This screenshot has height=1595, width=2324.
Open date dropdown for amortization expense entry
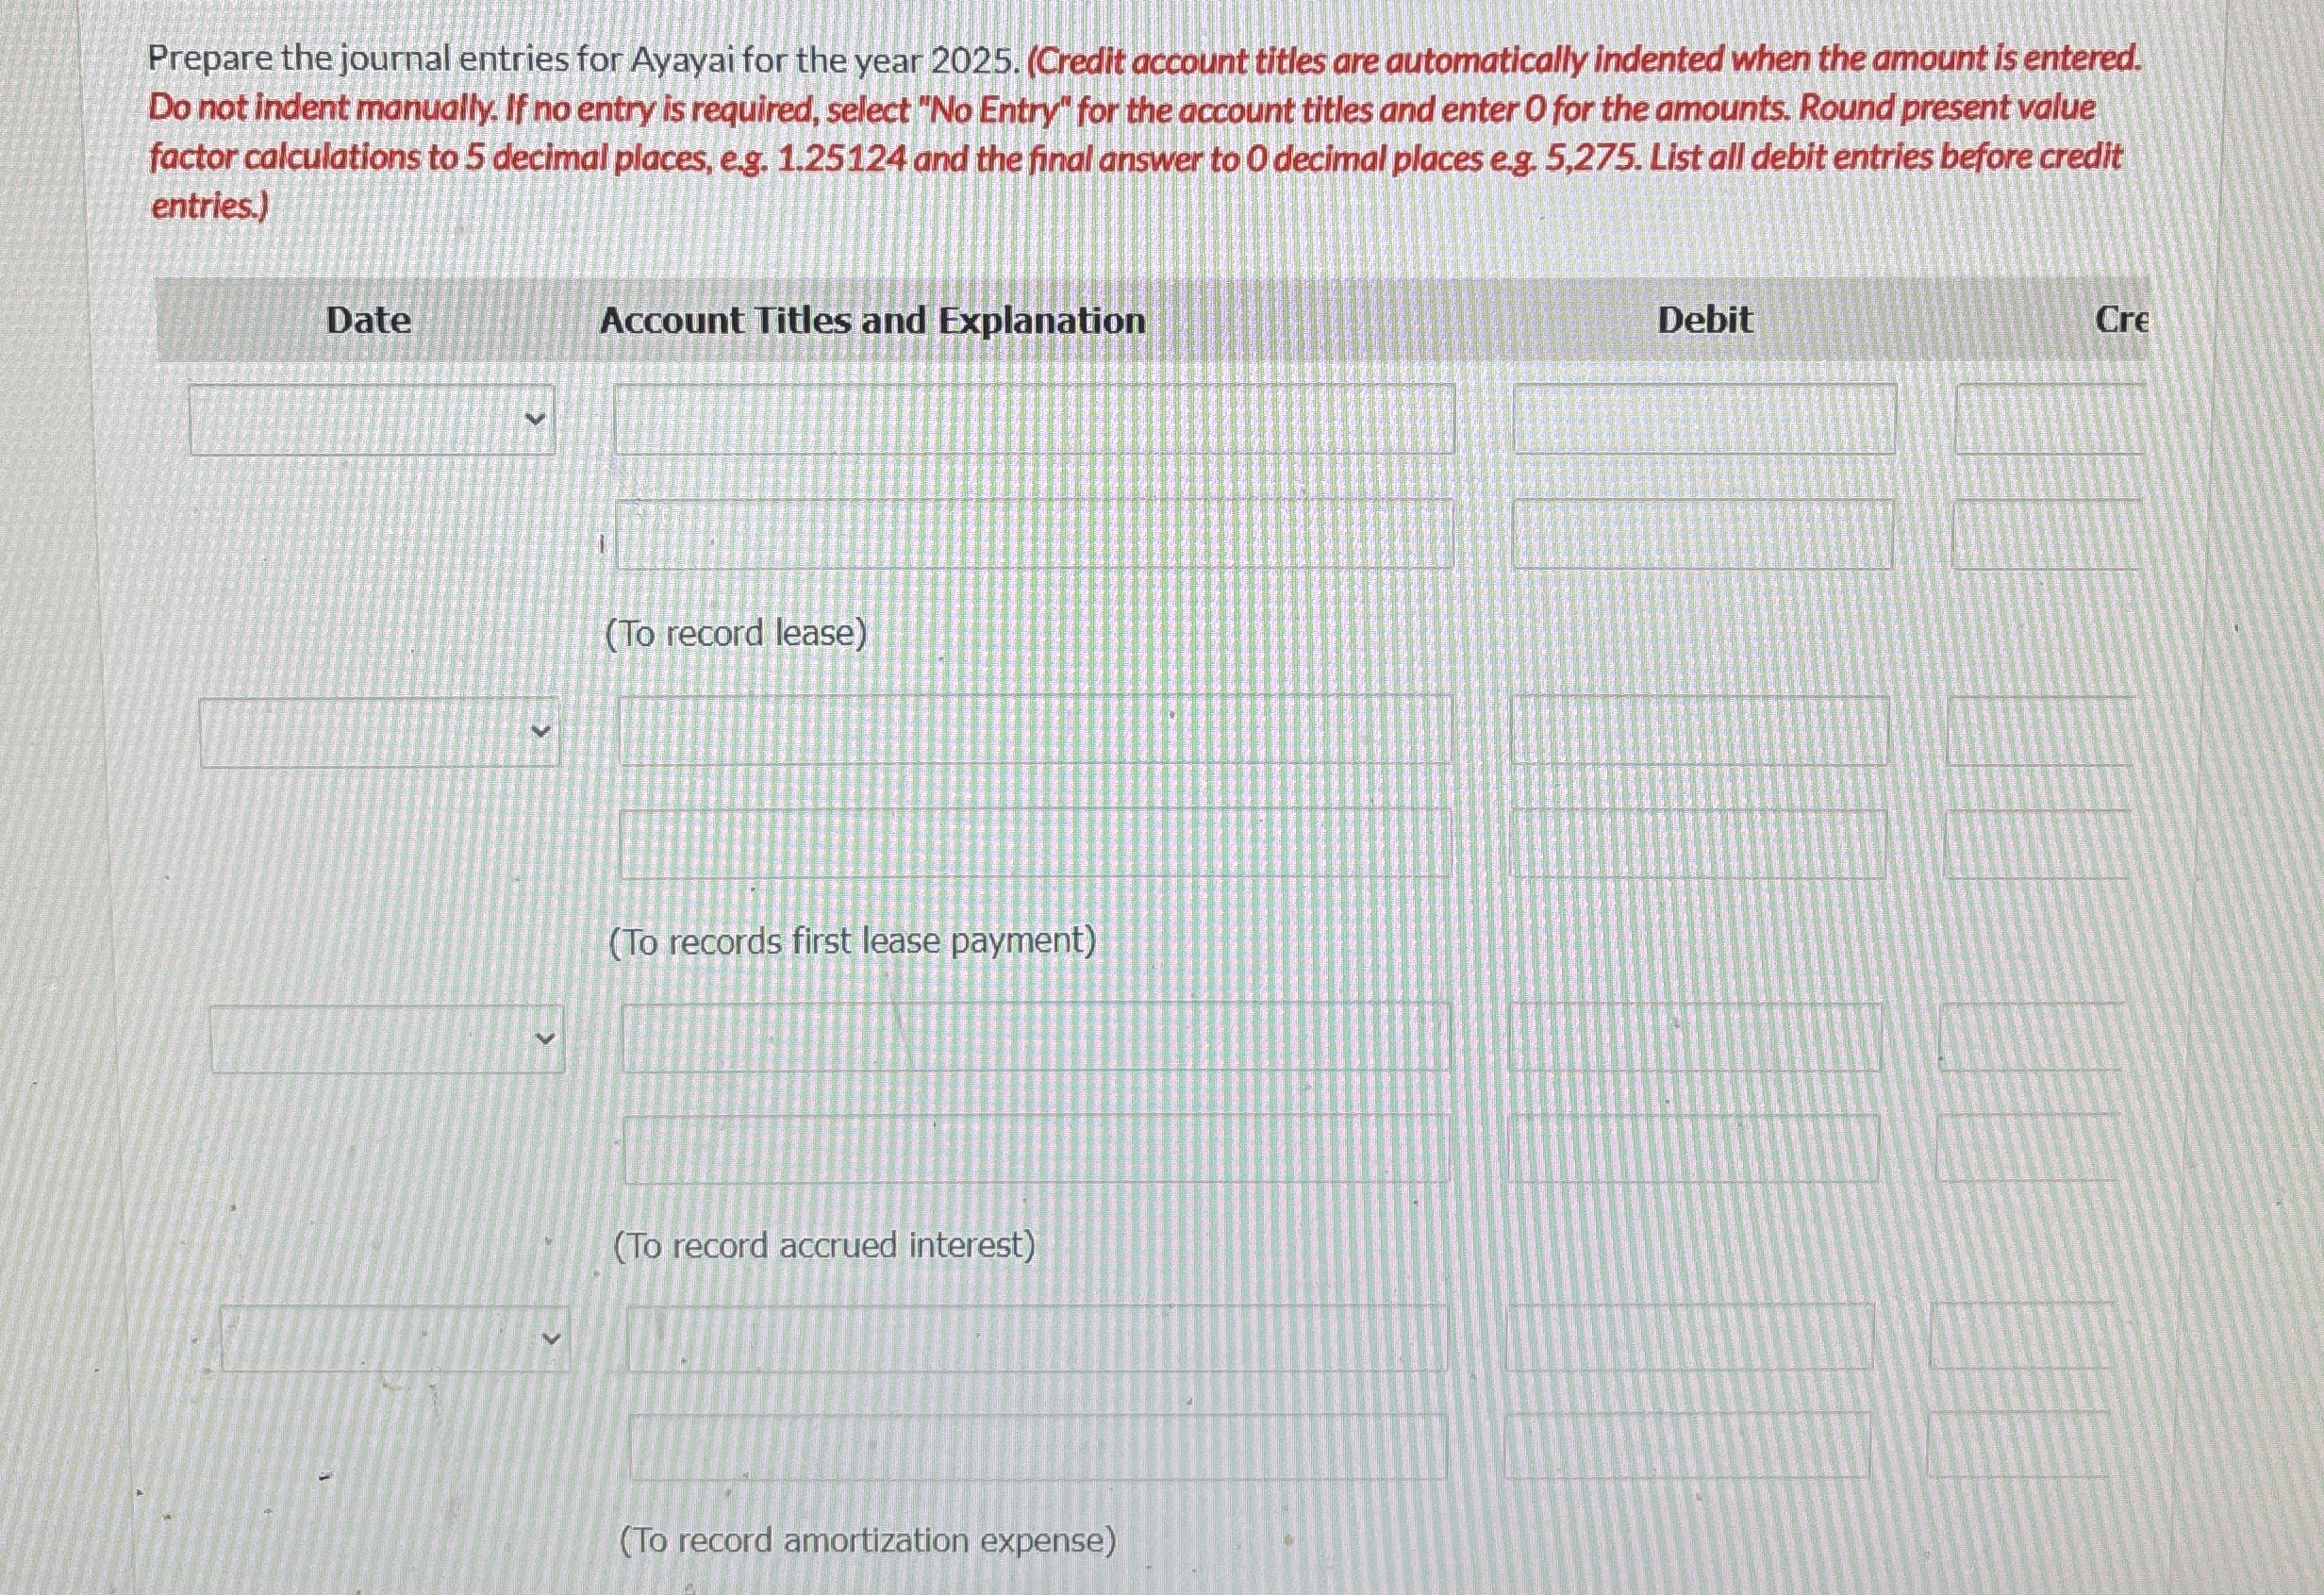[x=395, y=1339]
